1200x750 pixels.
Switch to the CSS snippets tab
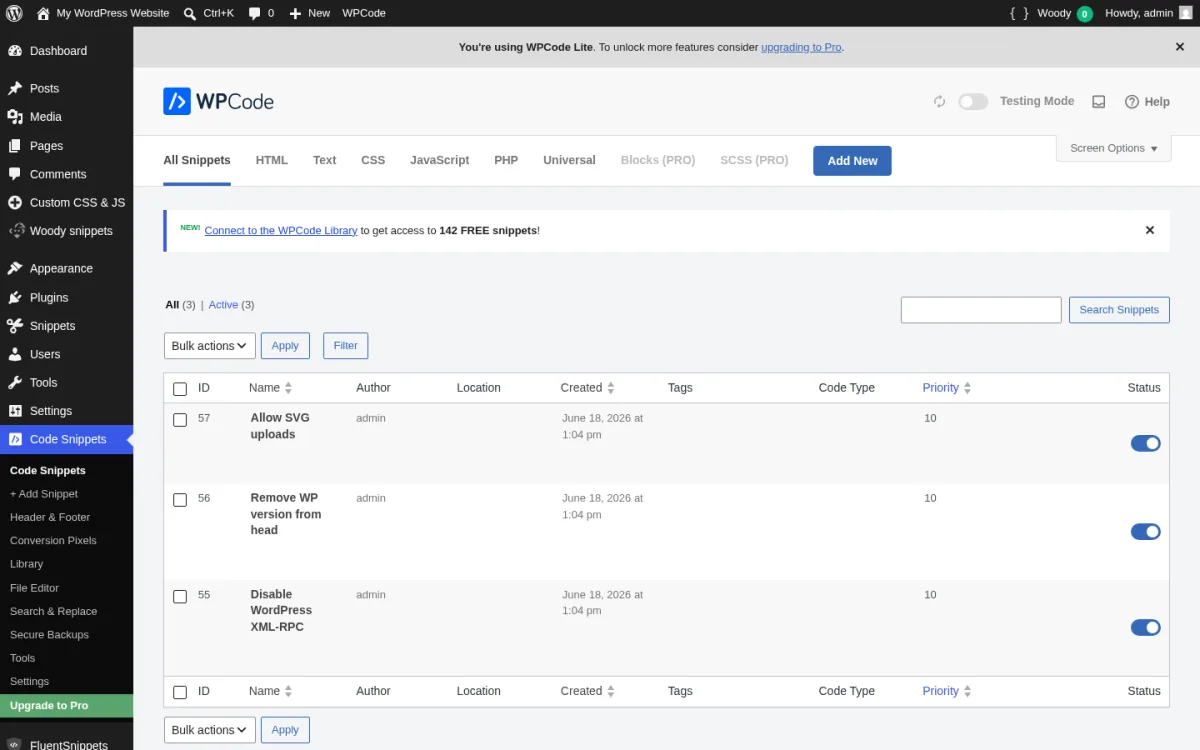tap(373, 160)
